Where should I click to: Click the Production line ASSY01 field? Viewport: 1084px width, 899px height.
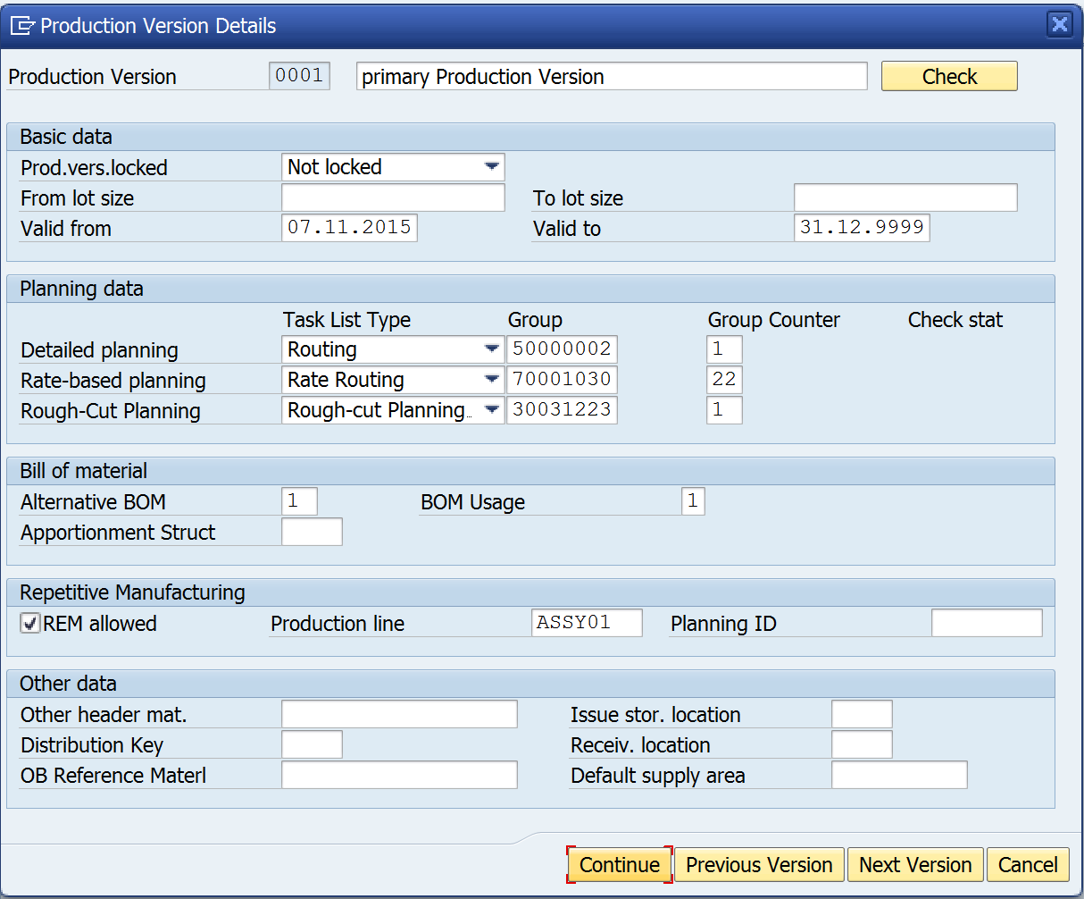[x=586, y=622]
